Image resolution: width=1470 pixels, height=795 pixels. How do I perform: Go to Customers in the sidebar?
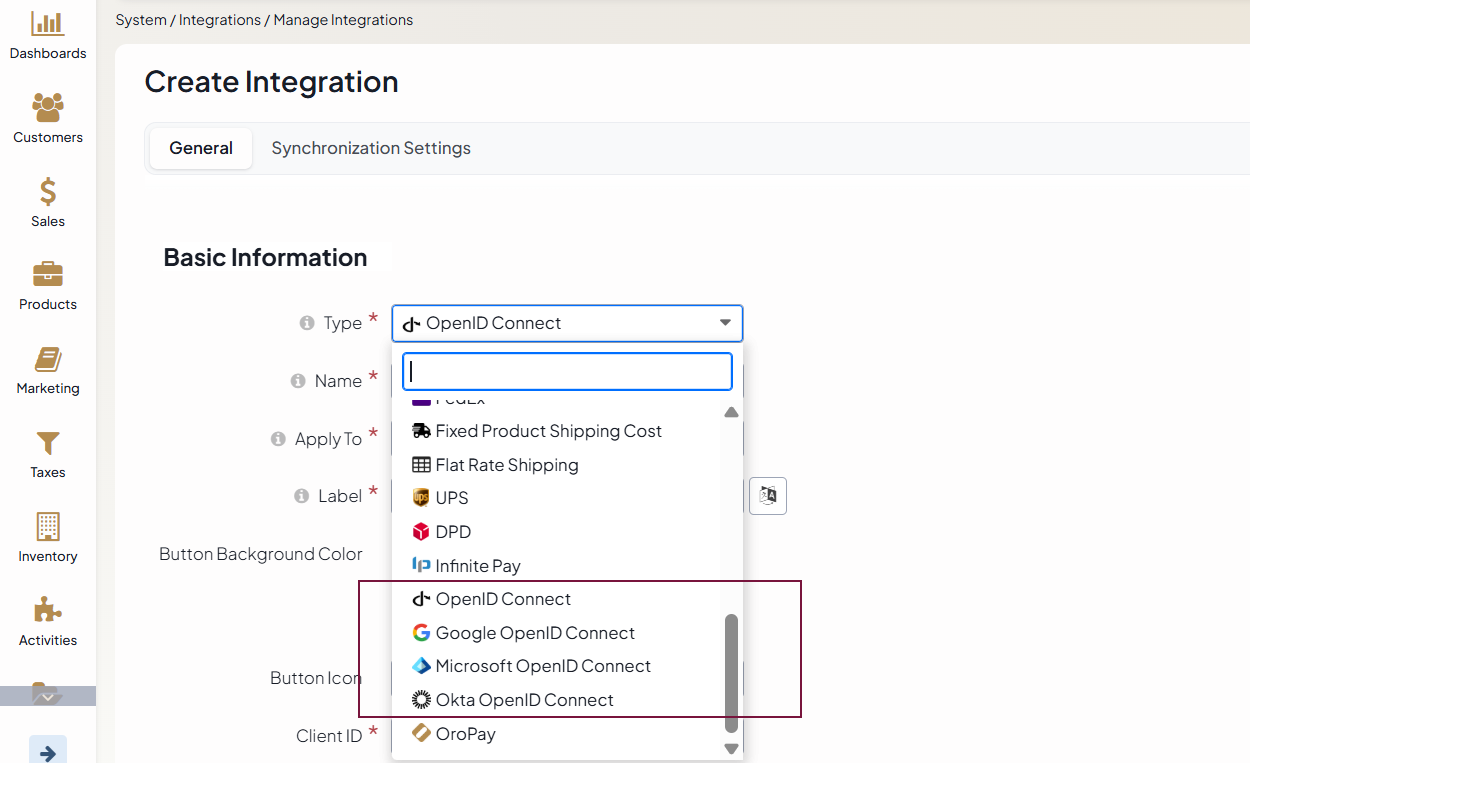tap(47, 107)
